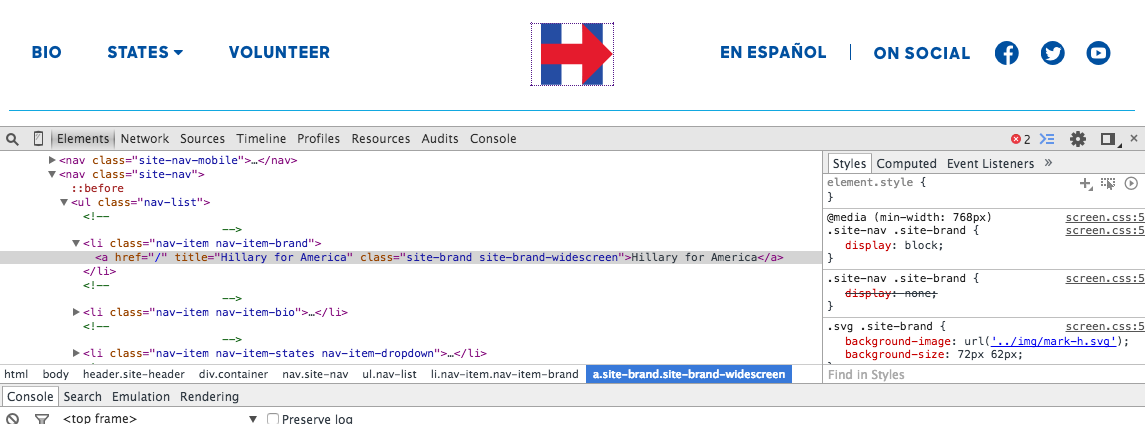Click the Twitter social icon
The height and width of the screenshot is (424, 1145).
(x=1052, y=53)
